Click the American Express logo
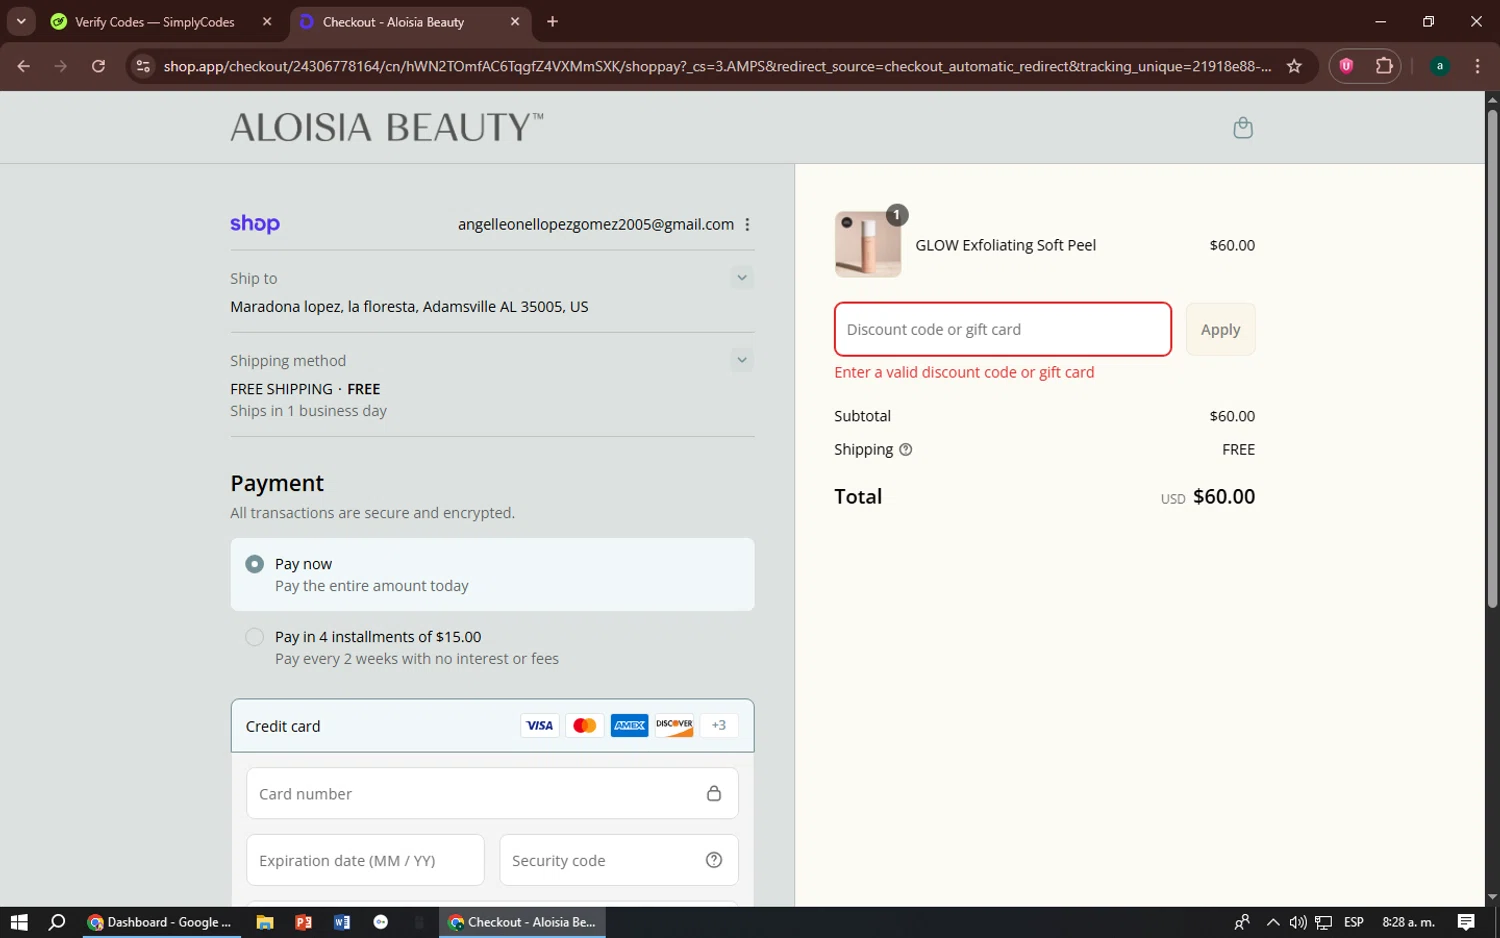 (630, 726)
